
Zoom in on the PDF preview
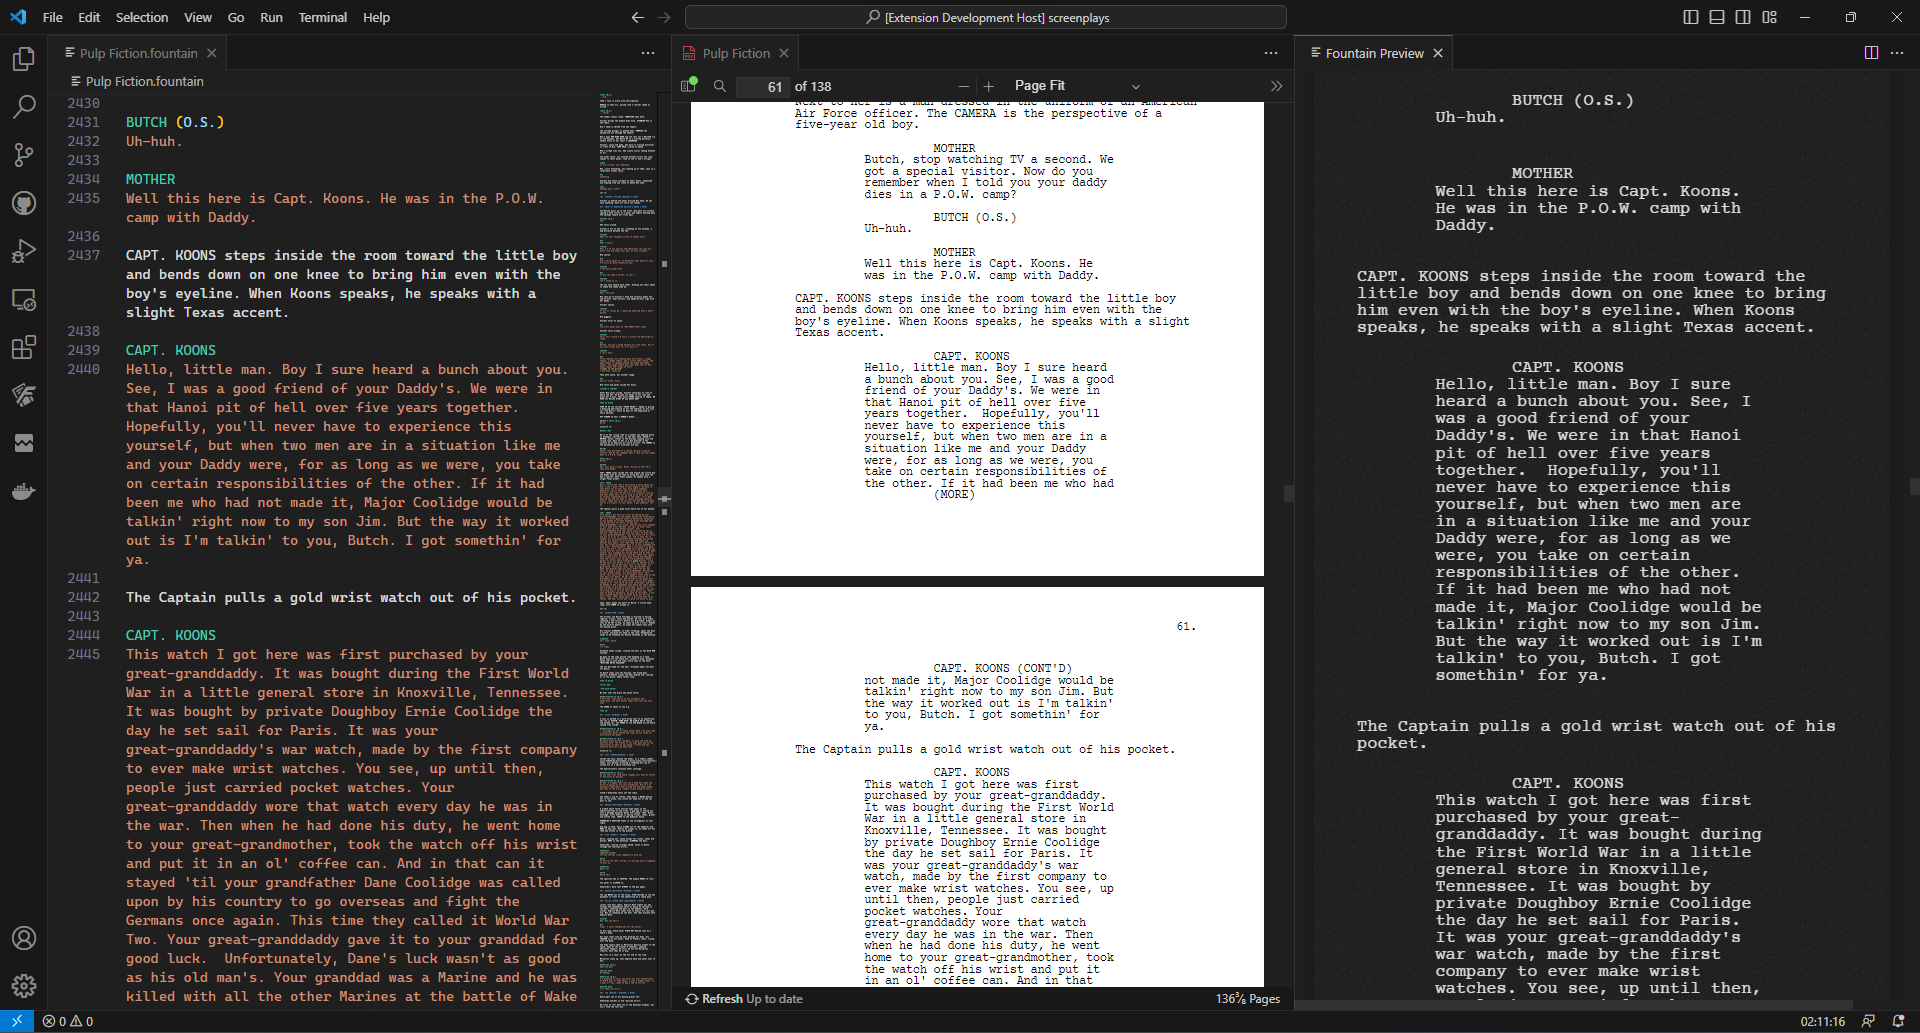pyautogui.click(x=989, y=86)
